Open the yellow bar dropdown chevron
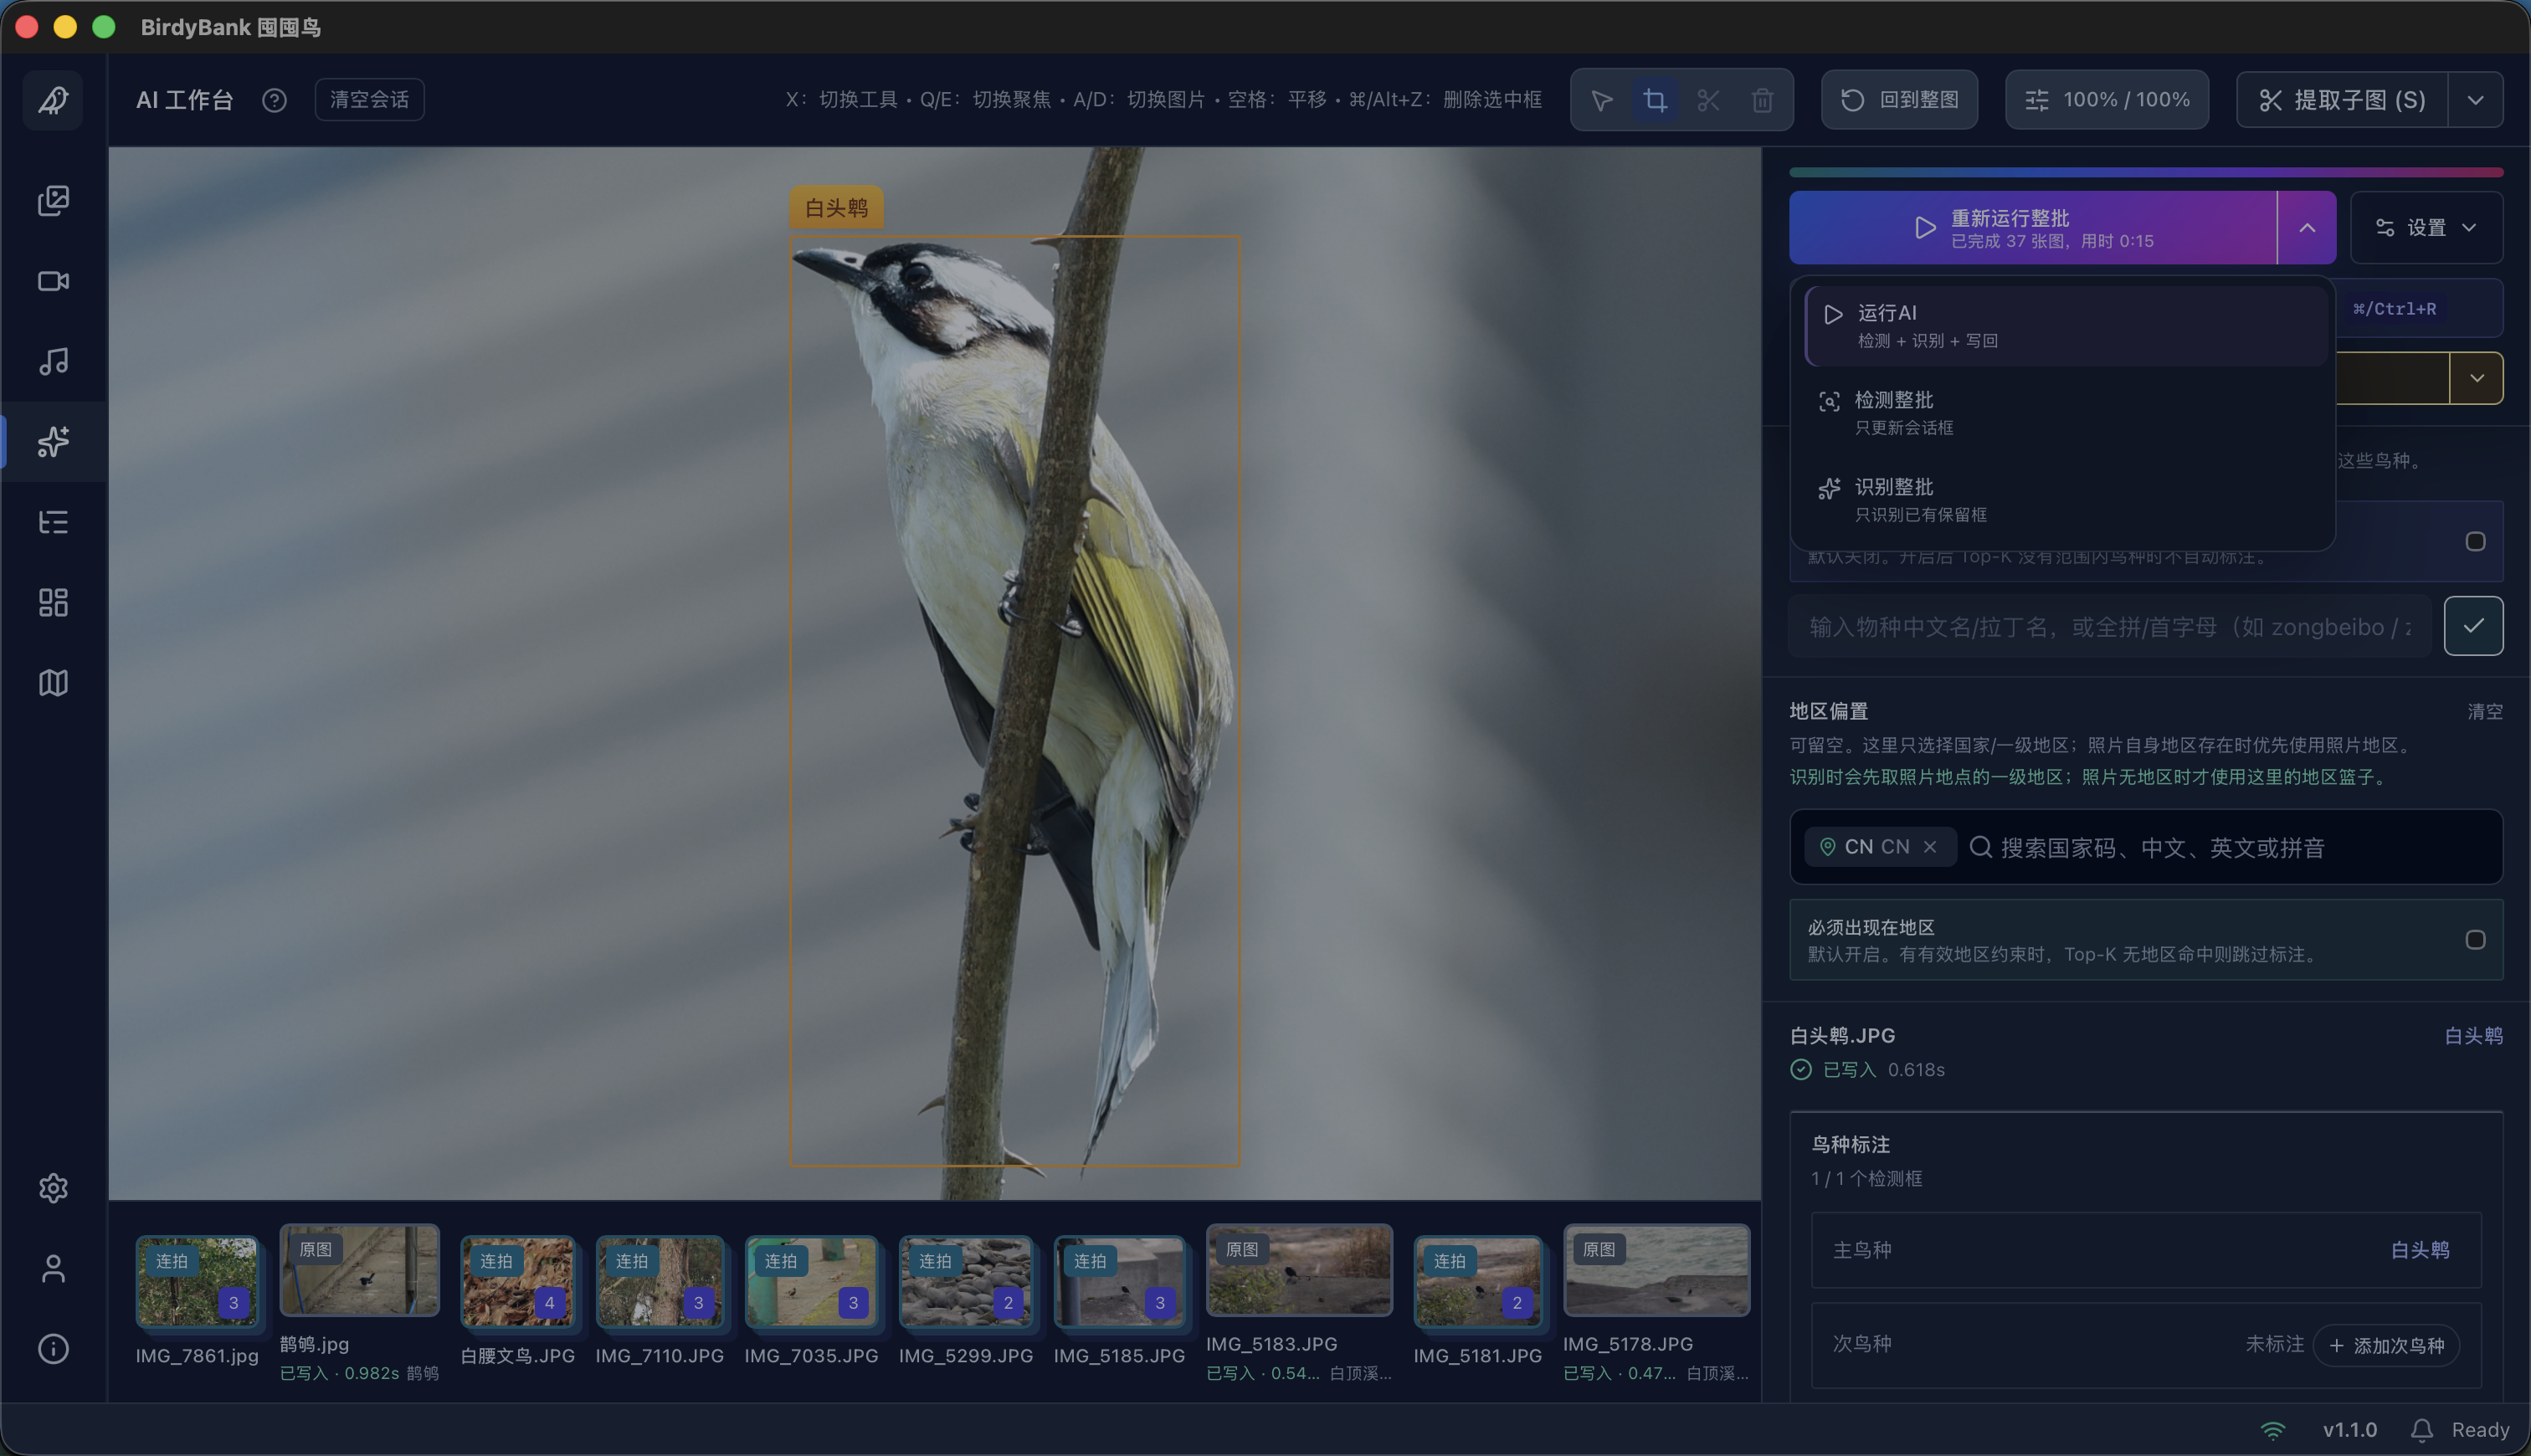 (2476, 378)
